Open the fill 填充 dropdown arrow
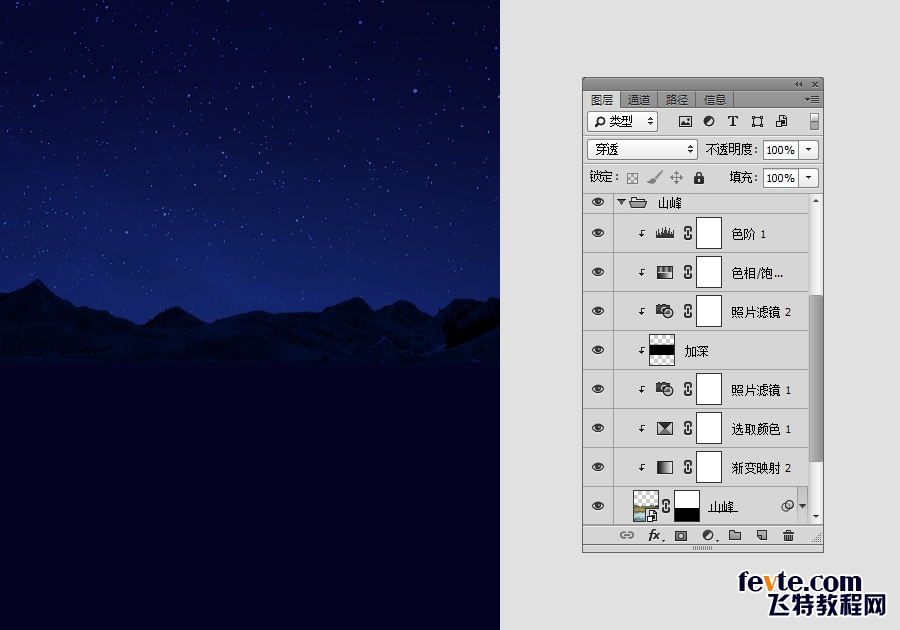 tap(808, 178)
